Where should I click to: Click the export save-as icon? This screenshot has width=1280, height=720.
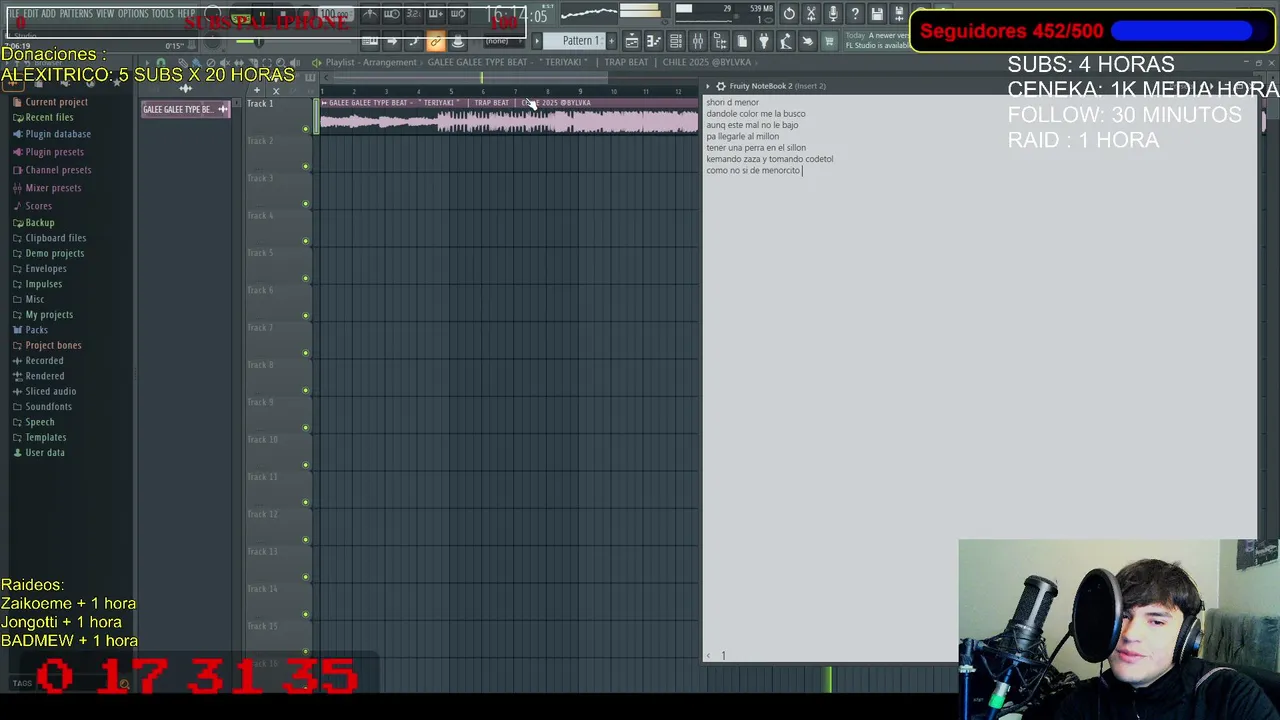(x=899, y=14)
